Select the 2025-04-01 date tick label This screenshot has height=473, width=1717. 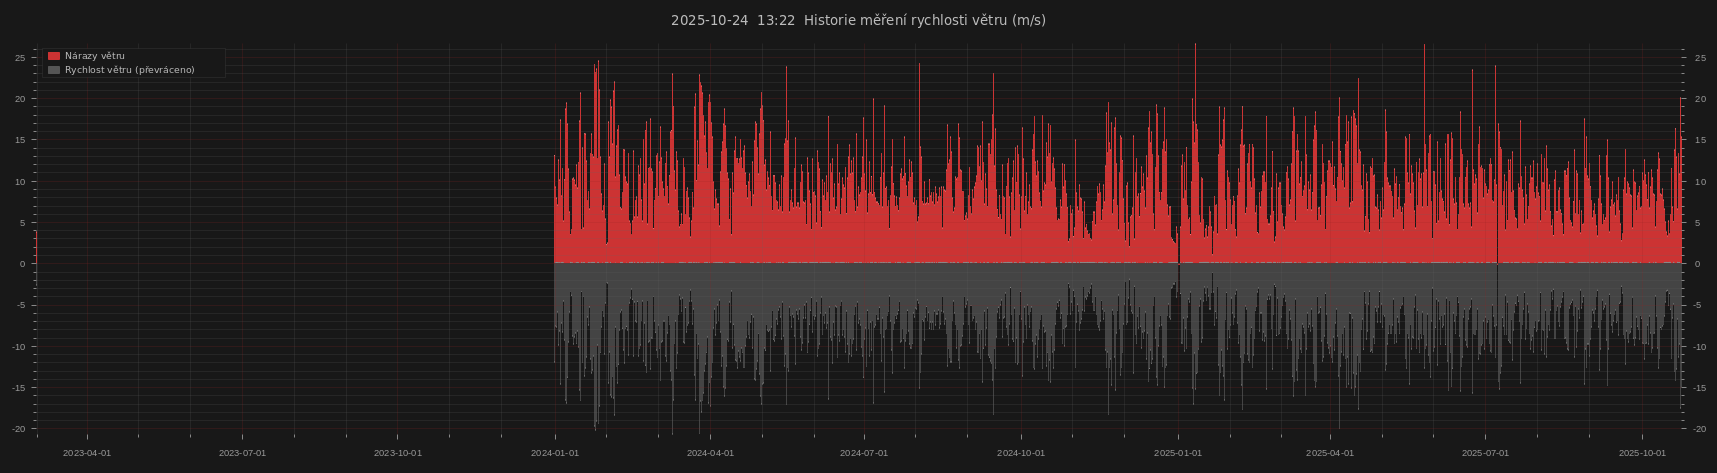pos(1330,453)
